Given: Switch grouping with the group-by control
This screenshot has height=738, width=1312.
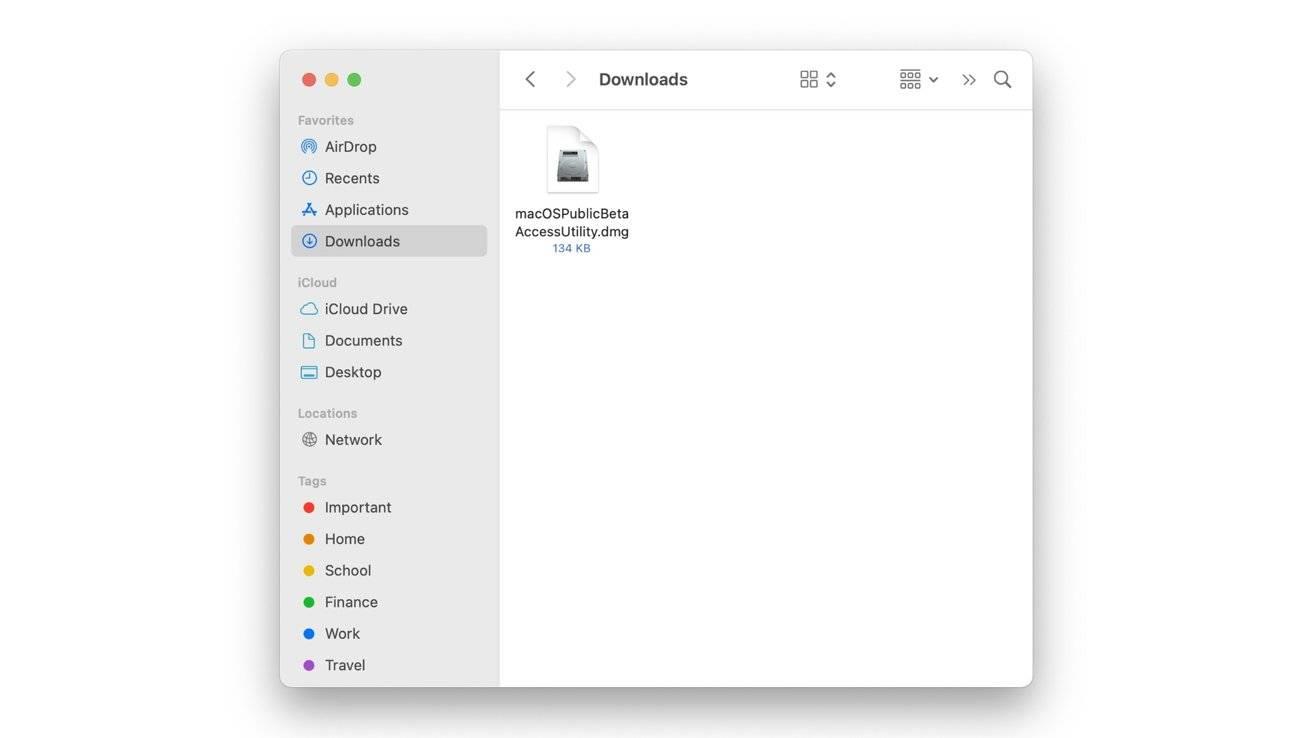Looking at the screenshot, I should (908, 78).
